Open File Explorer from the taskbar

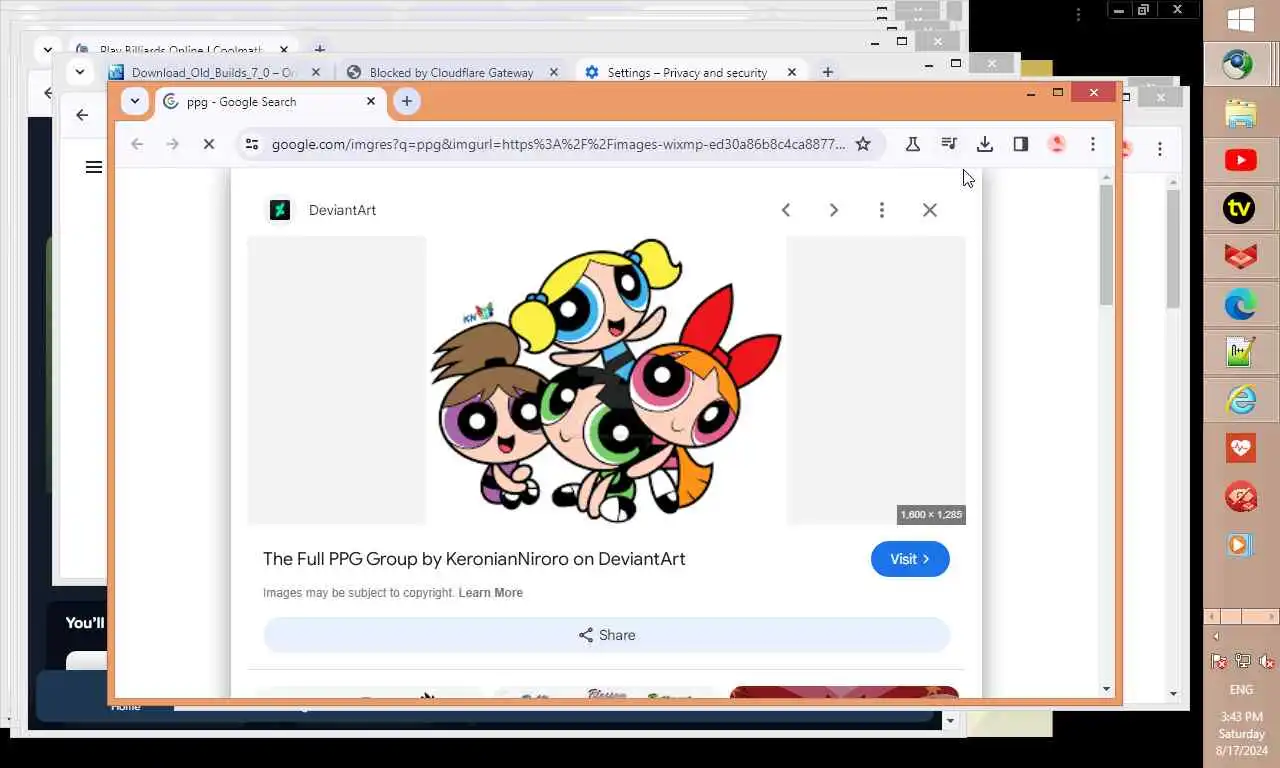[1241, 113]
